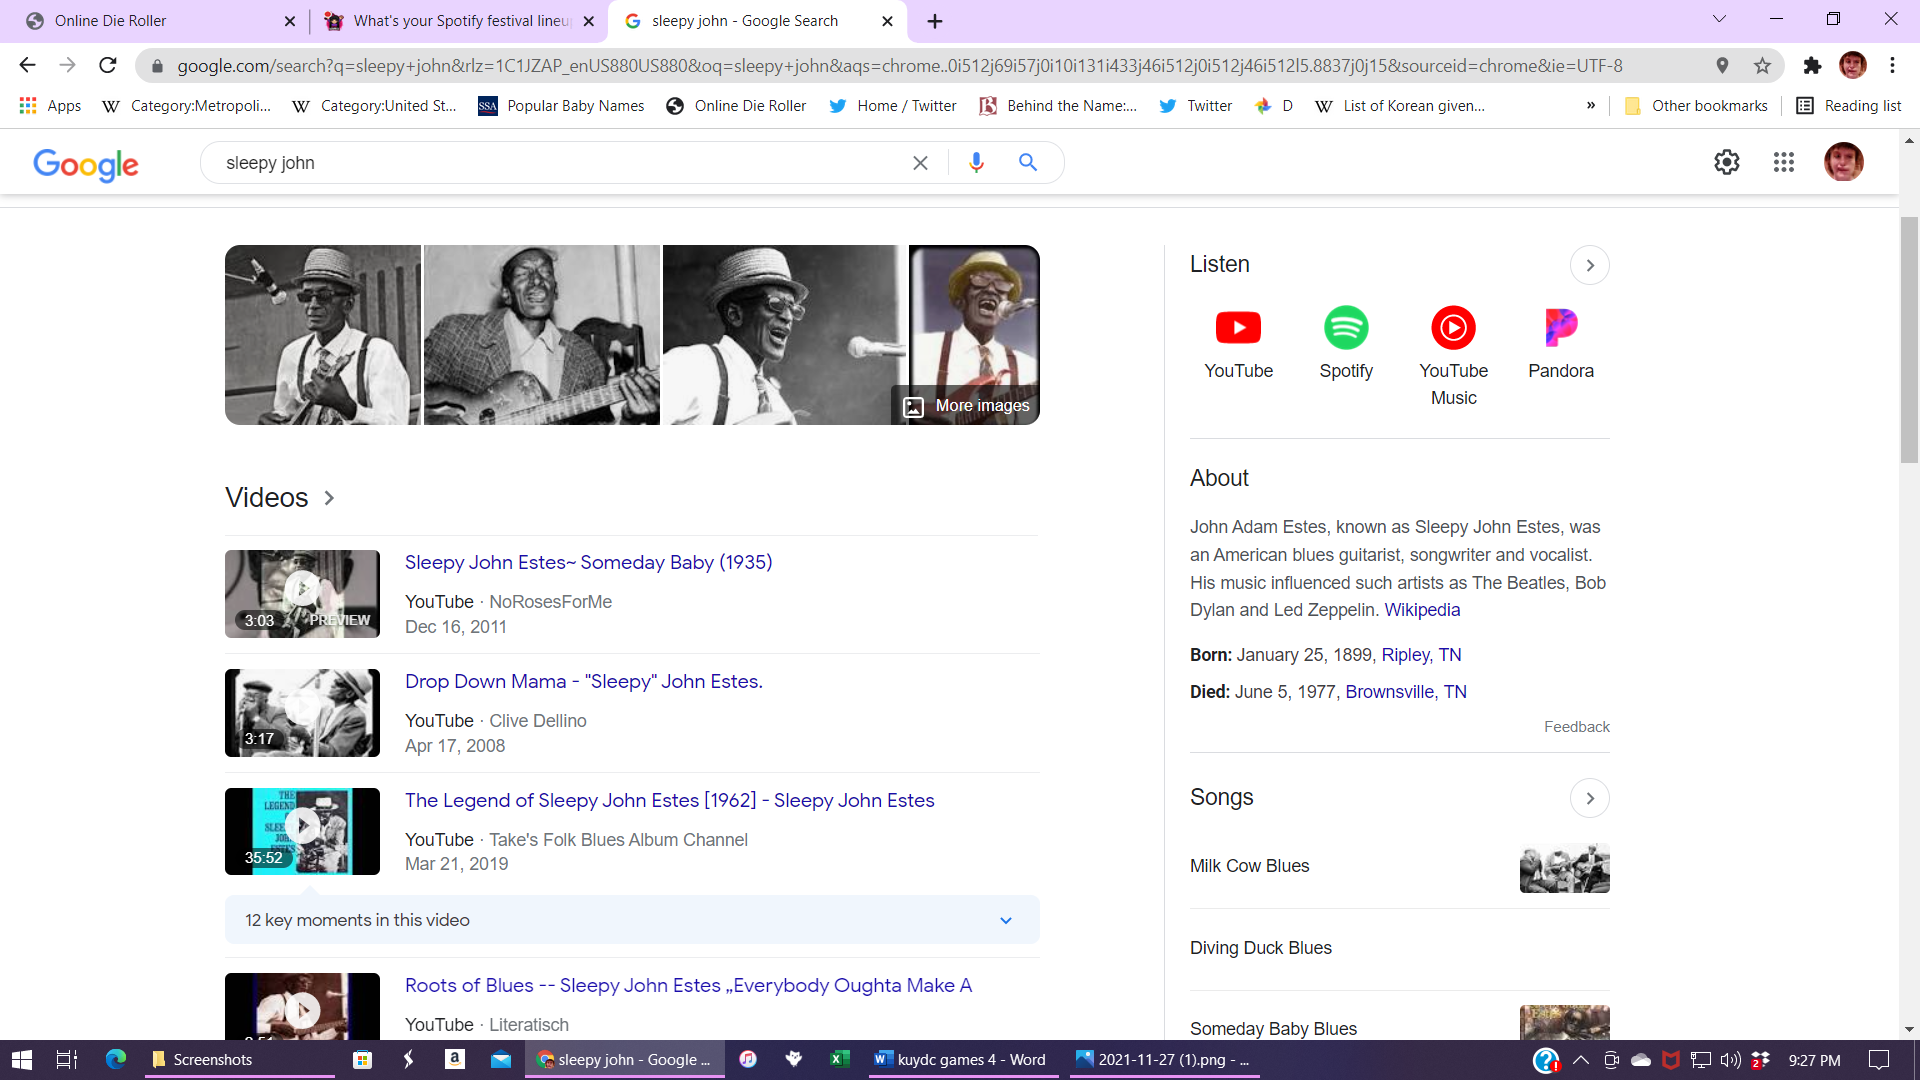Image resolution: width=1920 pixels, height=1080 pixels.
Task: Show hidden system tray icons
Action: (x=1581, y=1060)
